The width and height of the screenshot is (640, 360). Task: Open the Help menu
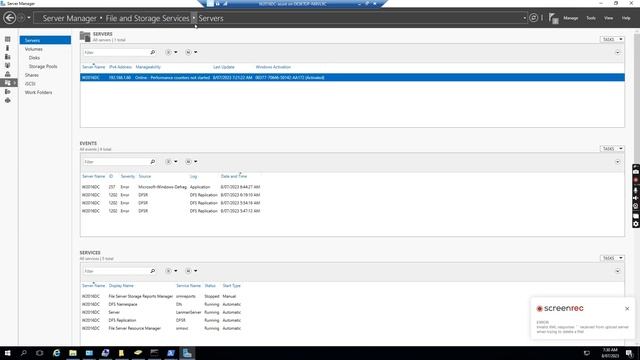click(626, 18)
